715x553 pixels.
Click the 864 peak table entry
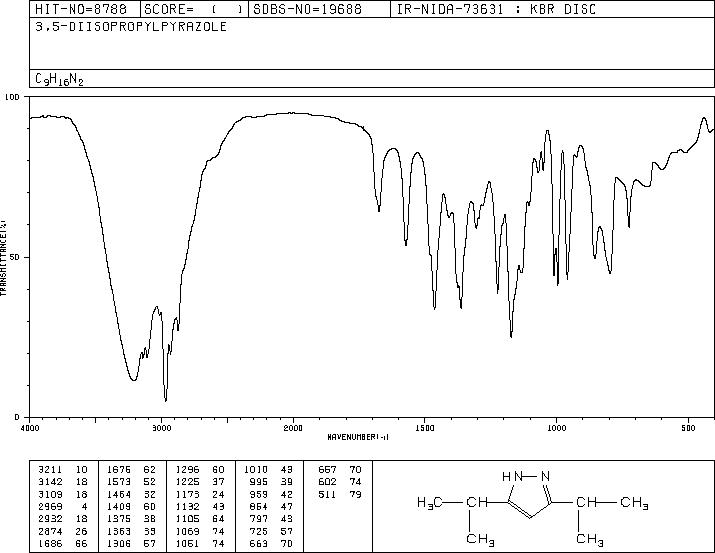[272, 506]
